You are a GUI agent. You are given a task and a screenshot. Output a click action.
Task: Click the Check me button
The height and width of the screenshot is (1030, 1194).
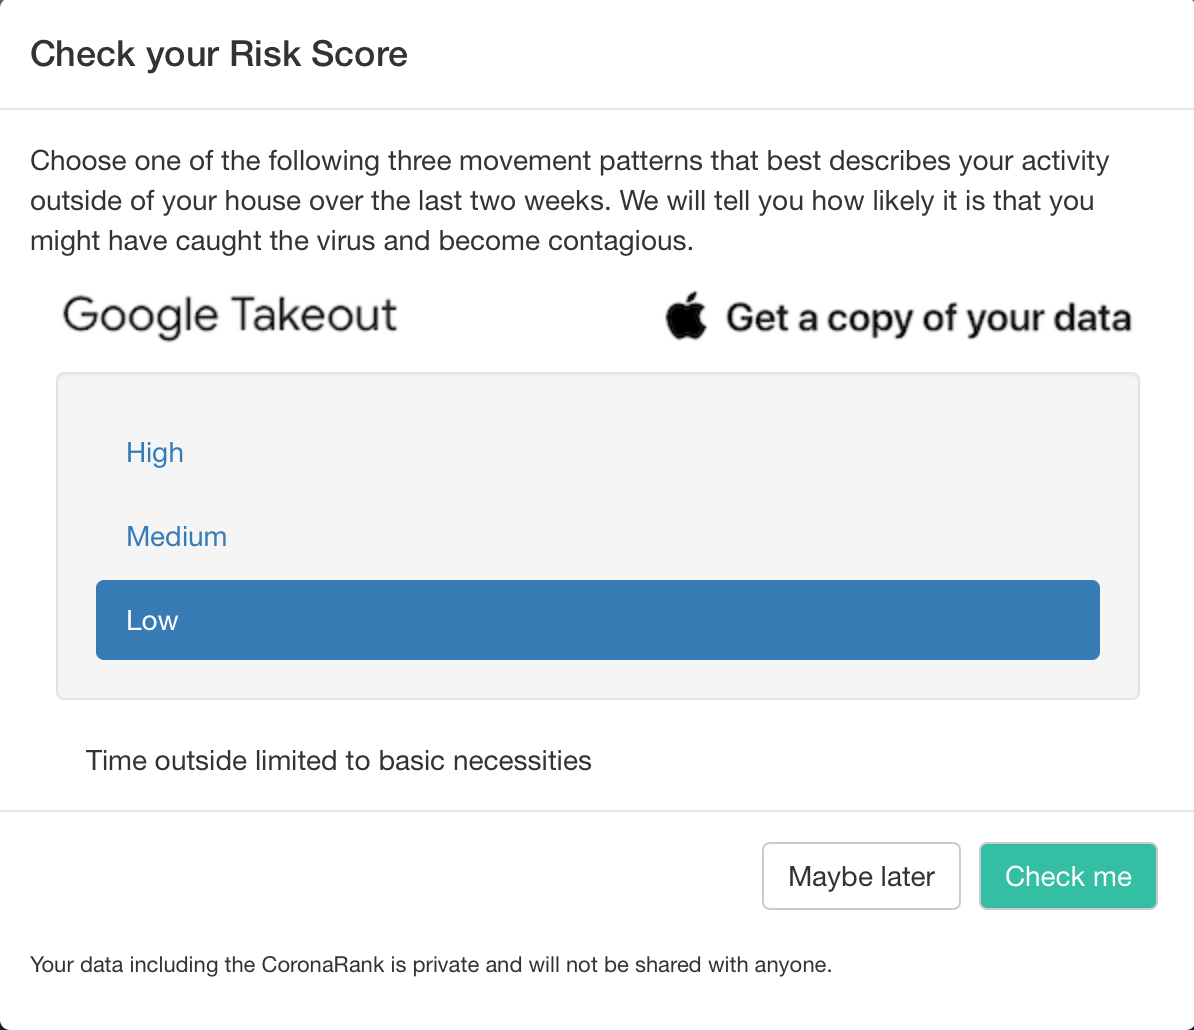pyautogui.click(x=1068, y=875)
